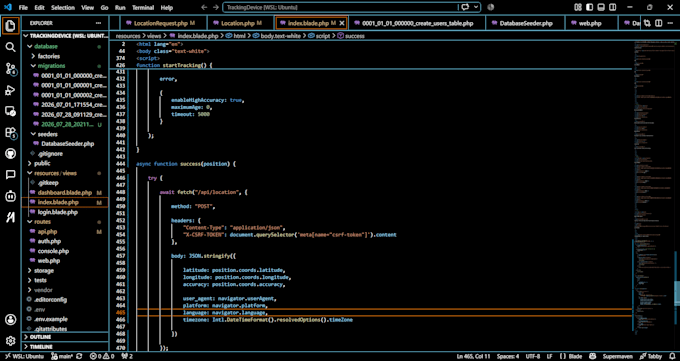
Task: Open the Help menu
Action: [167, 7]
